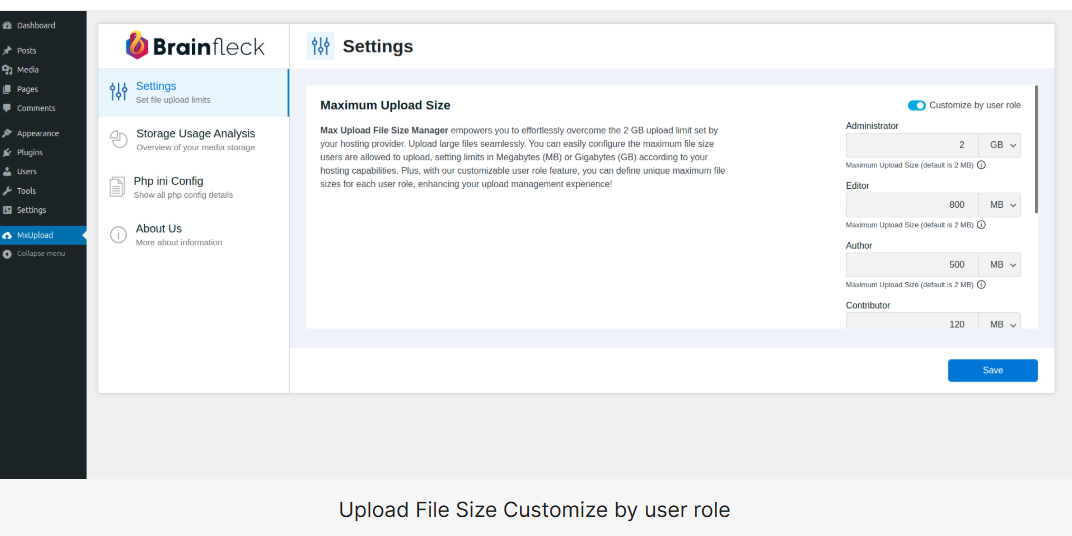Click the sliders icon in Settings header
Image resolution: width=1072 pixels, height=536 pixels.
pyautogui.click(x=321, y=46)
